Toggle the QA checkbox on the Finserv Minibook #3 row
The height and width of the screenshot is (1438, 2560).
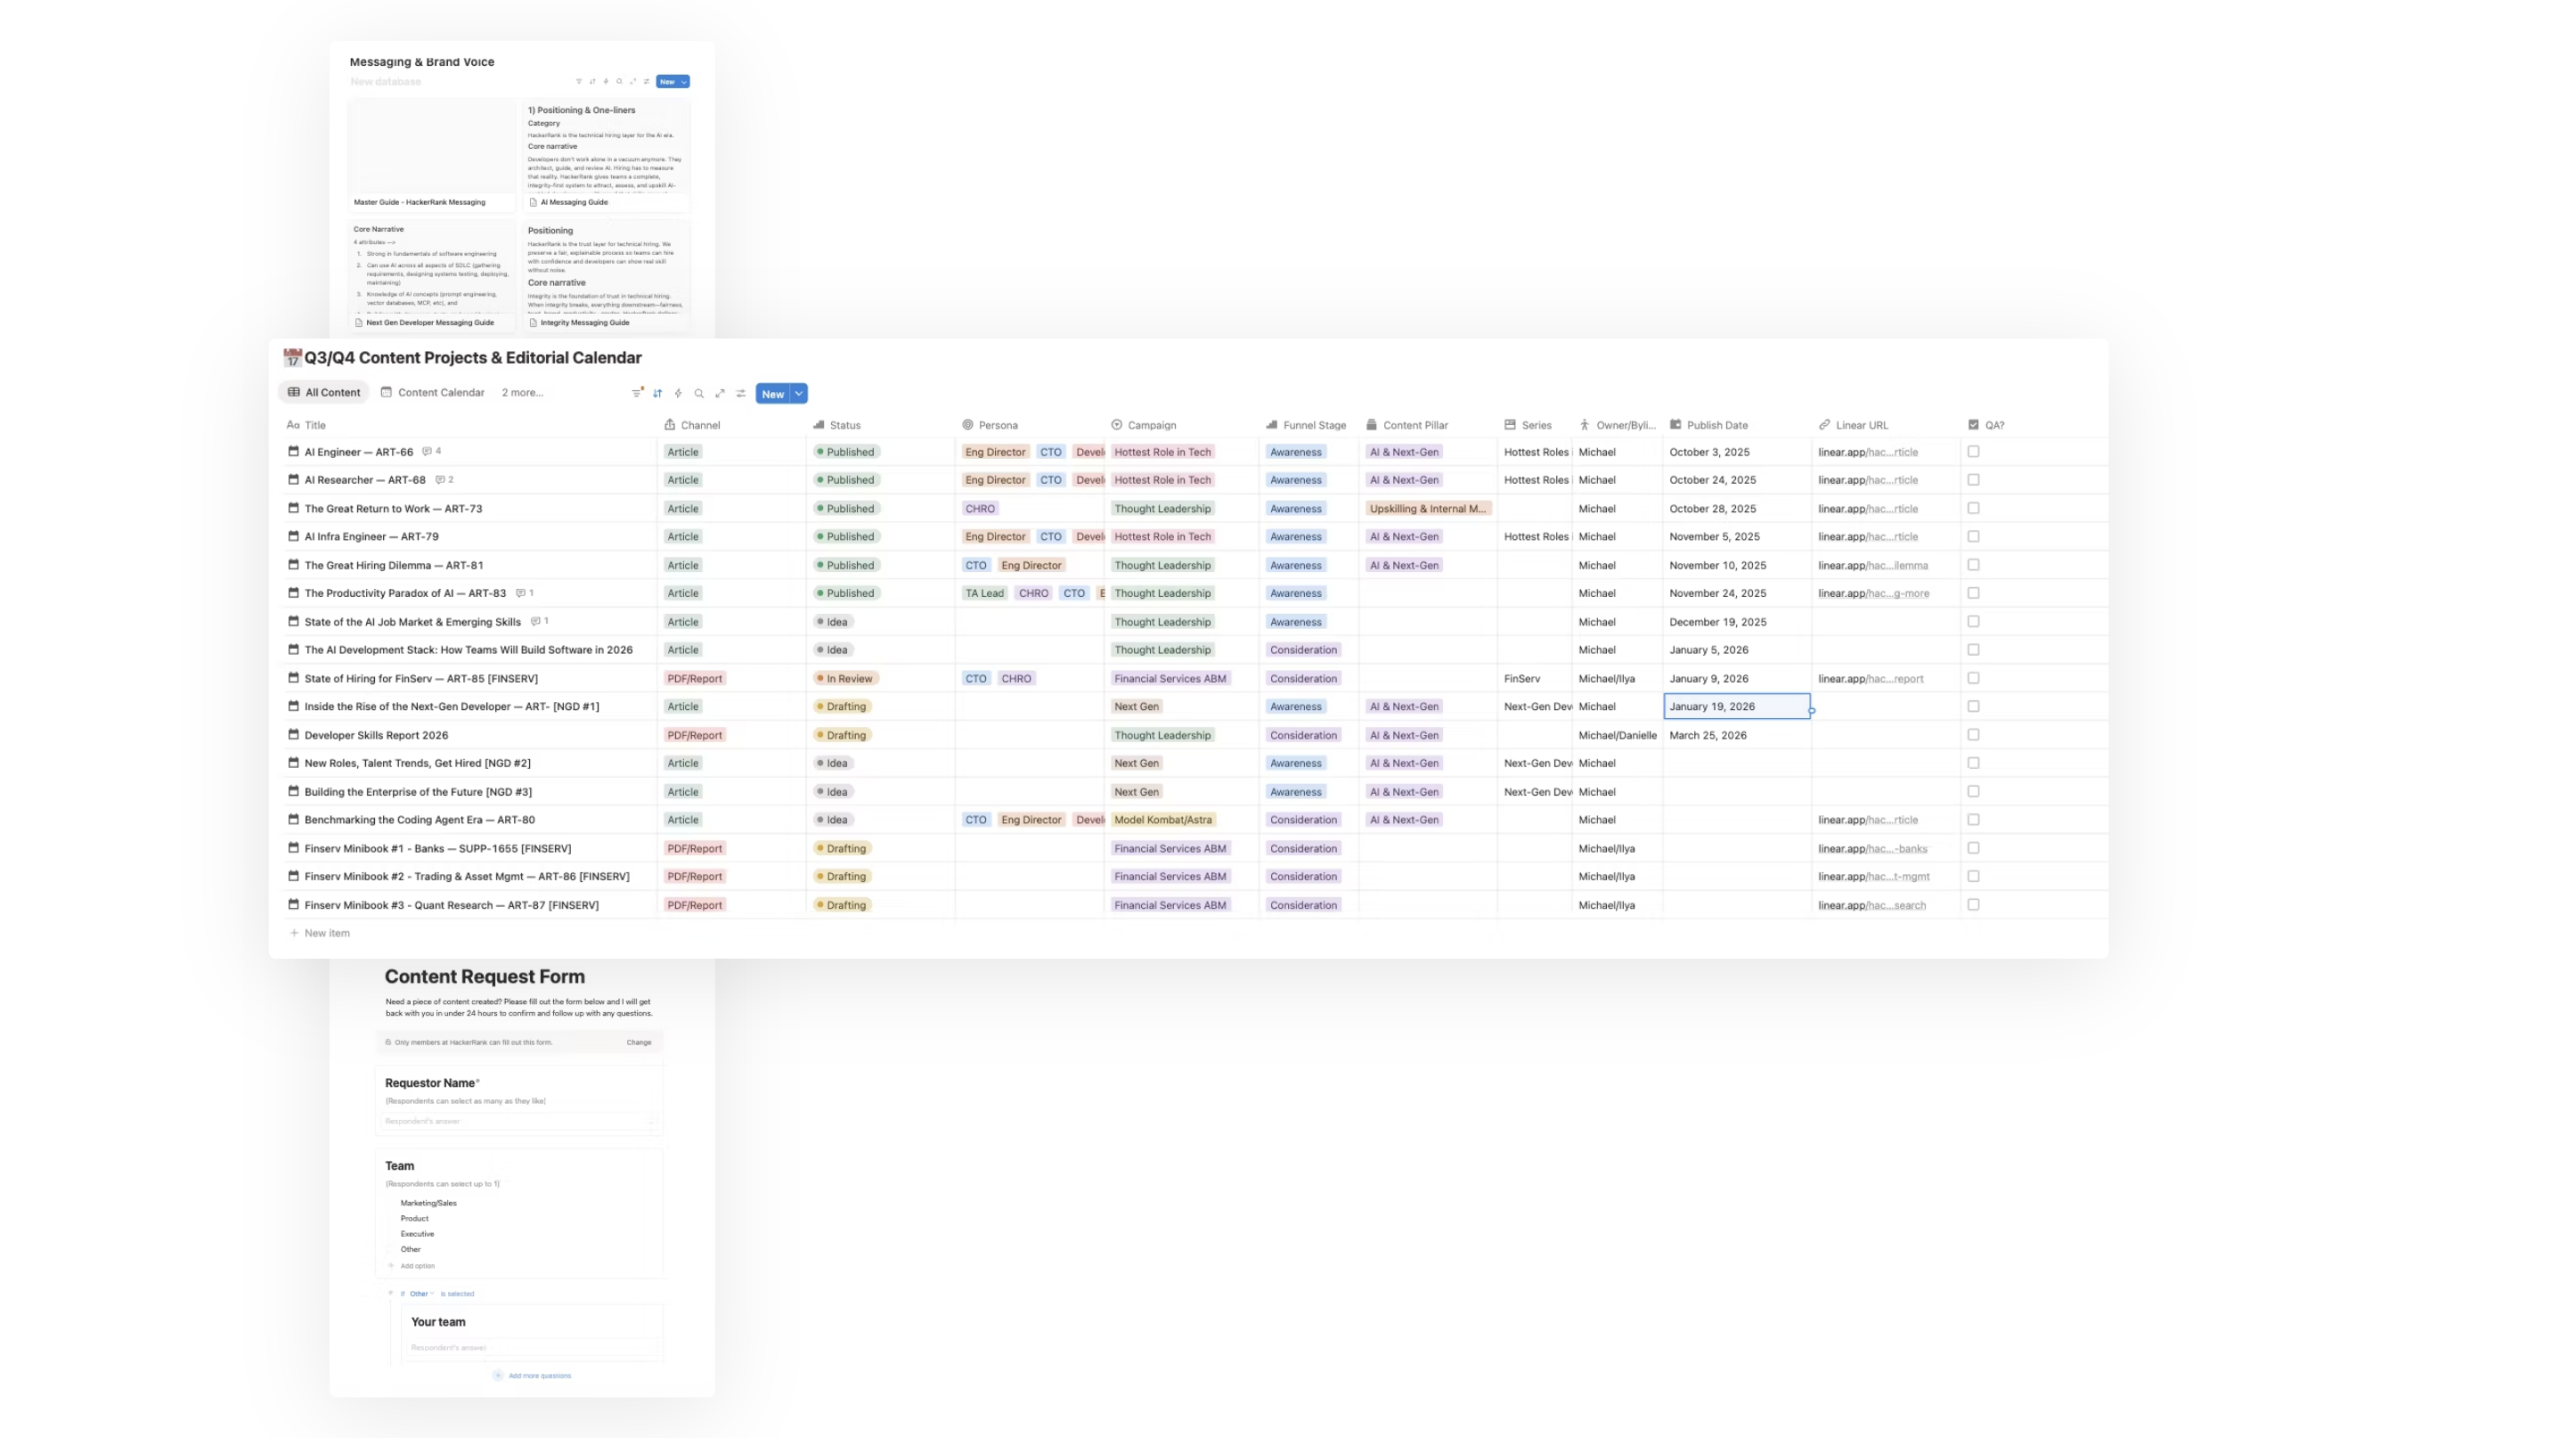pos(1972,904)
